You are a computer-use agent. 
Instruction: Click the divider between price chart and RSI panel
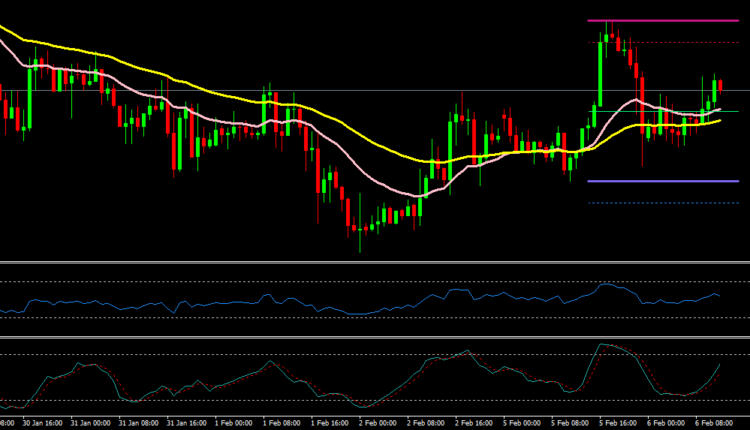(x=375, y=262)
